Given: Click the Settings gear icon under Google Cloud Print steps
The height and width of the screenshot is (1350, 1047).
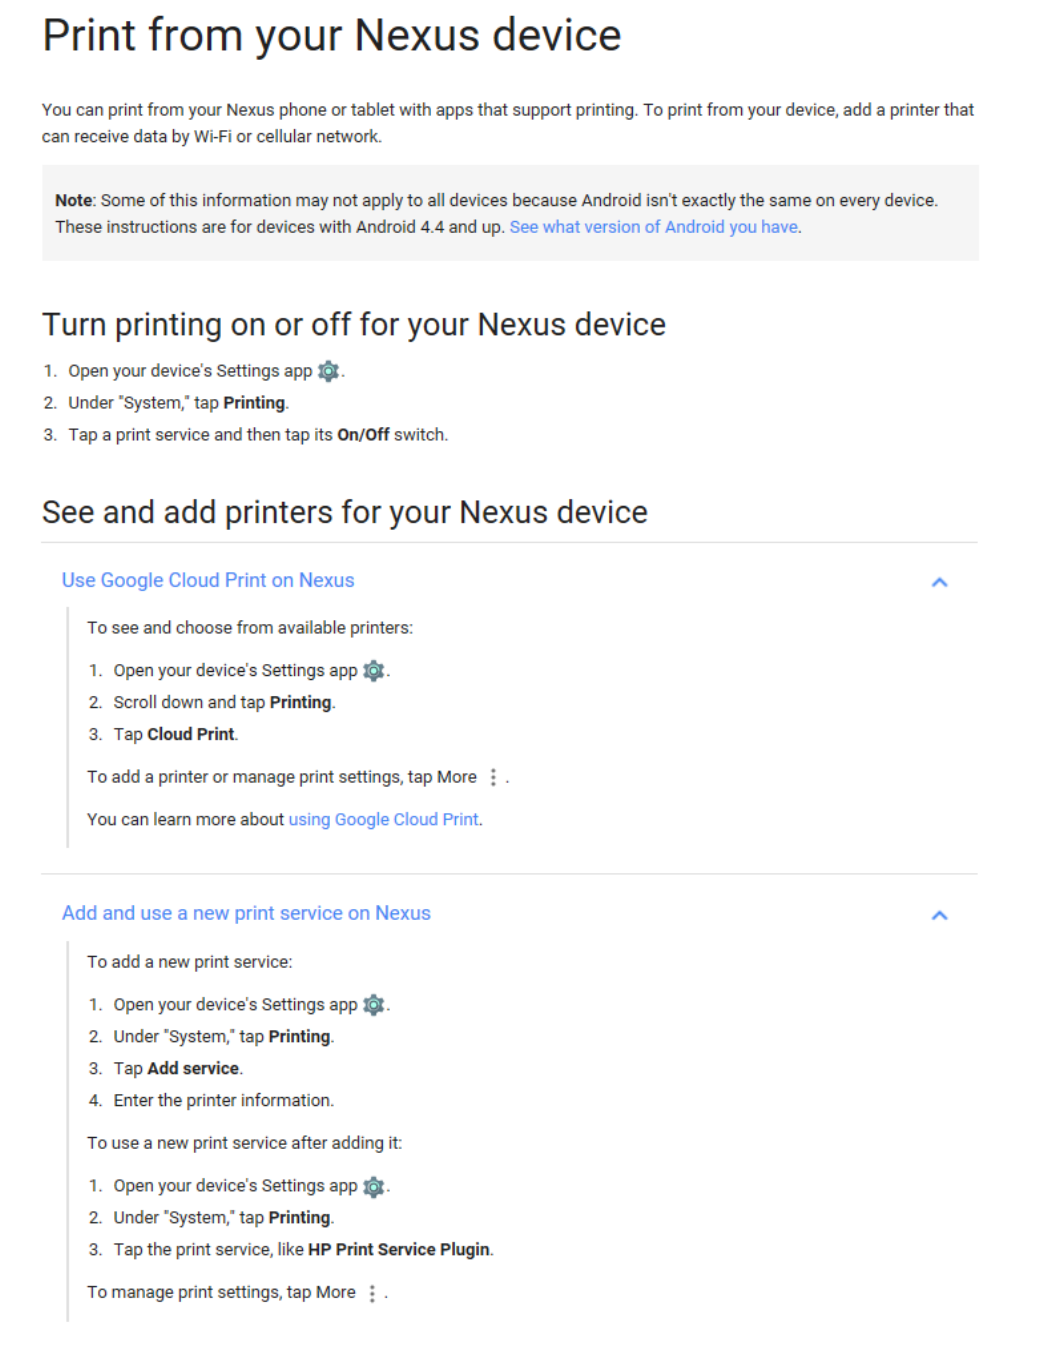Looking at the screenshot, I should tap(373, 670).
